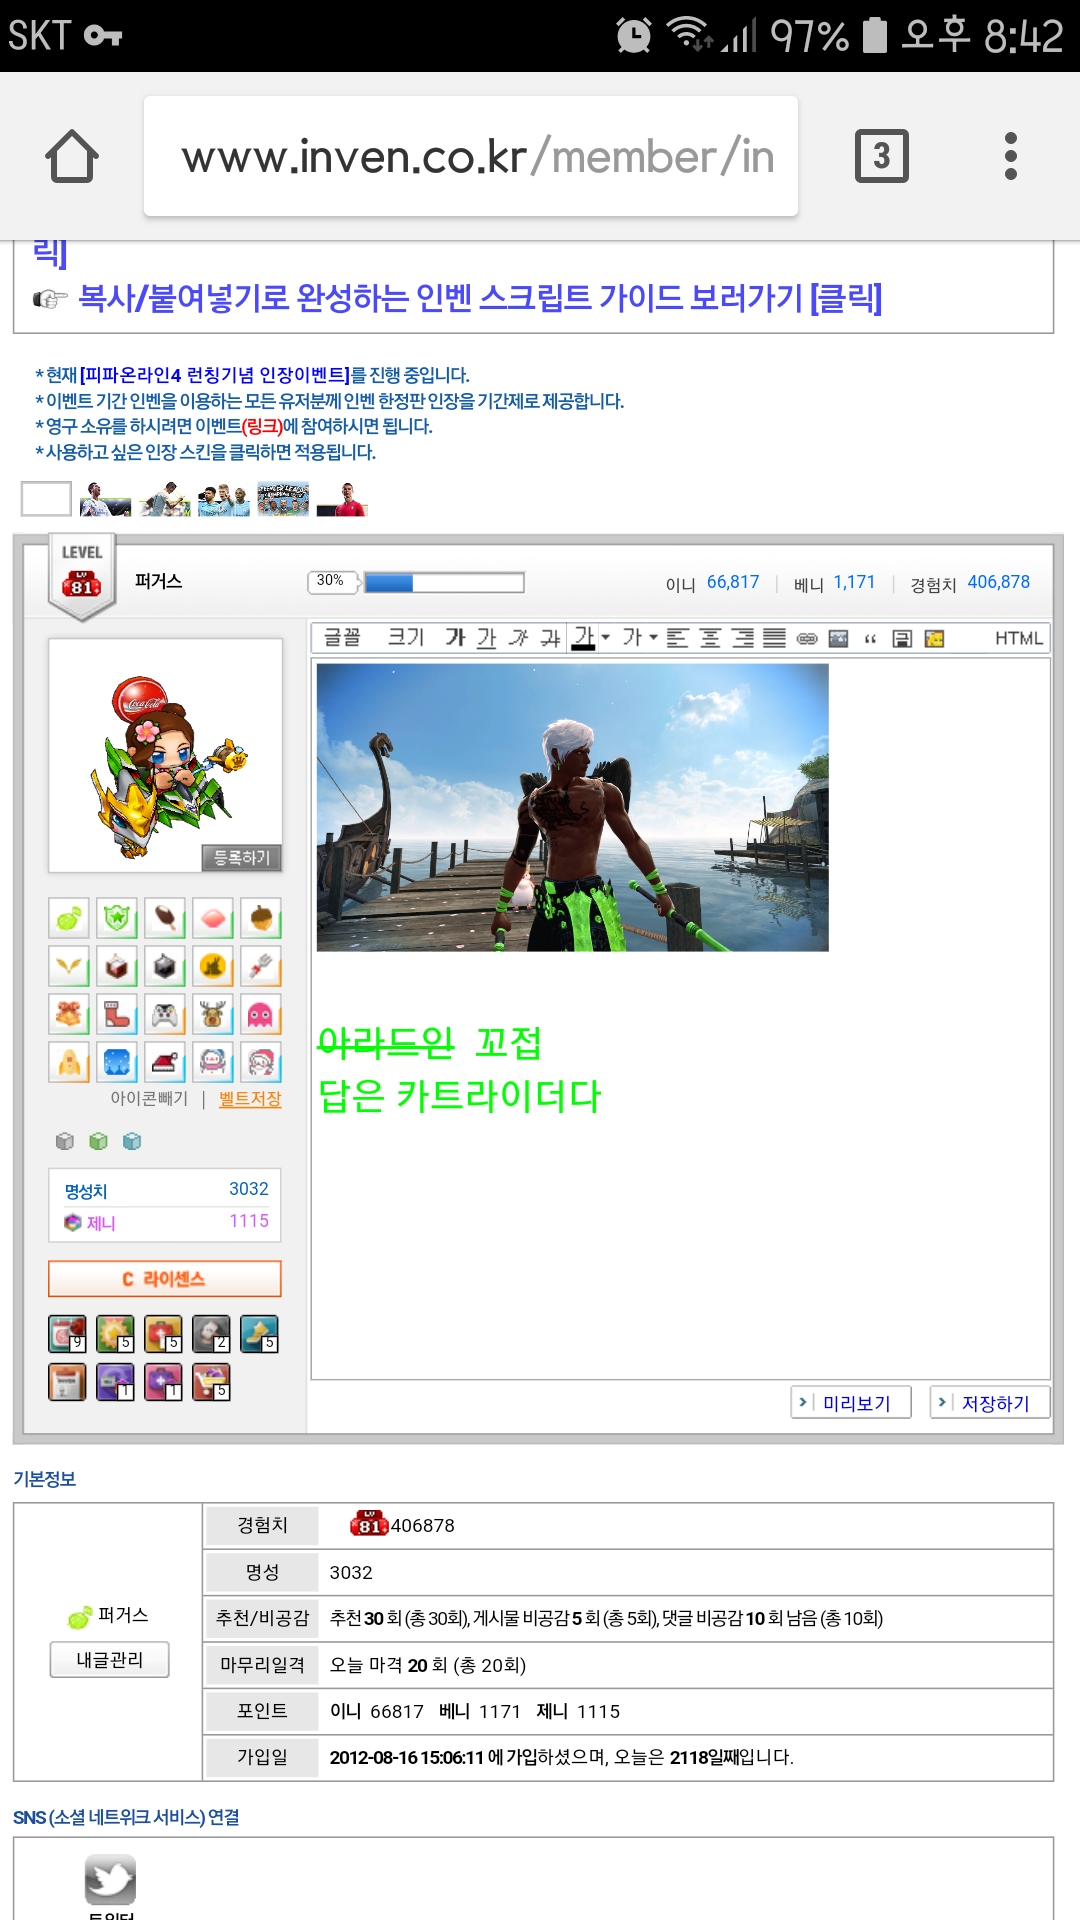The image size is (1080, 1920).
Task: Insert a hyperlink with the chain icon
Action: click(807, 638)
